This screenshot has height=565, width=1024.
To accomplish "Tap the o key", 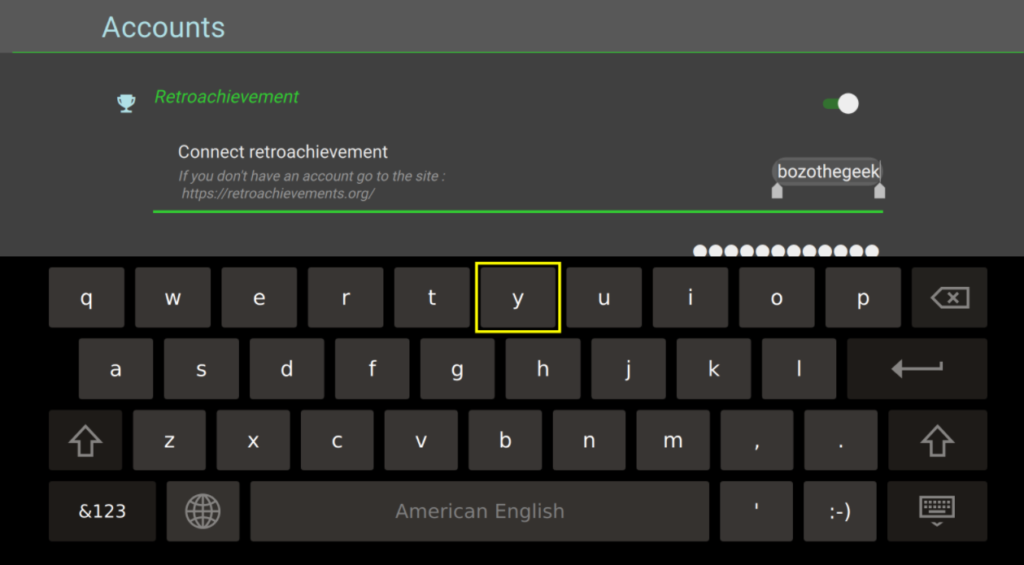I will click(x=776, y=298).
